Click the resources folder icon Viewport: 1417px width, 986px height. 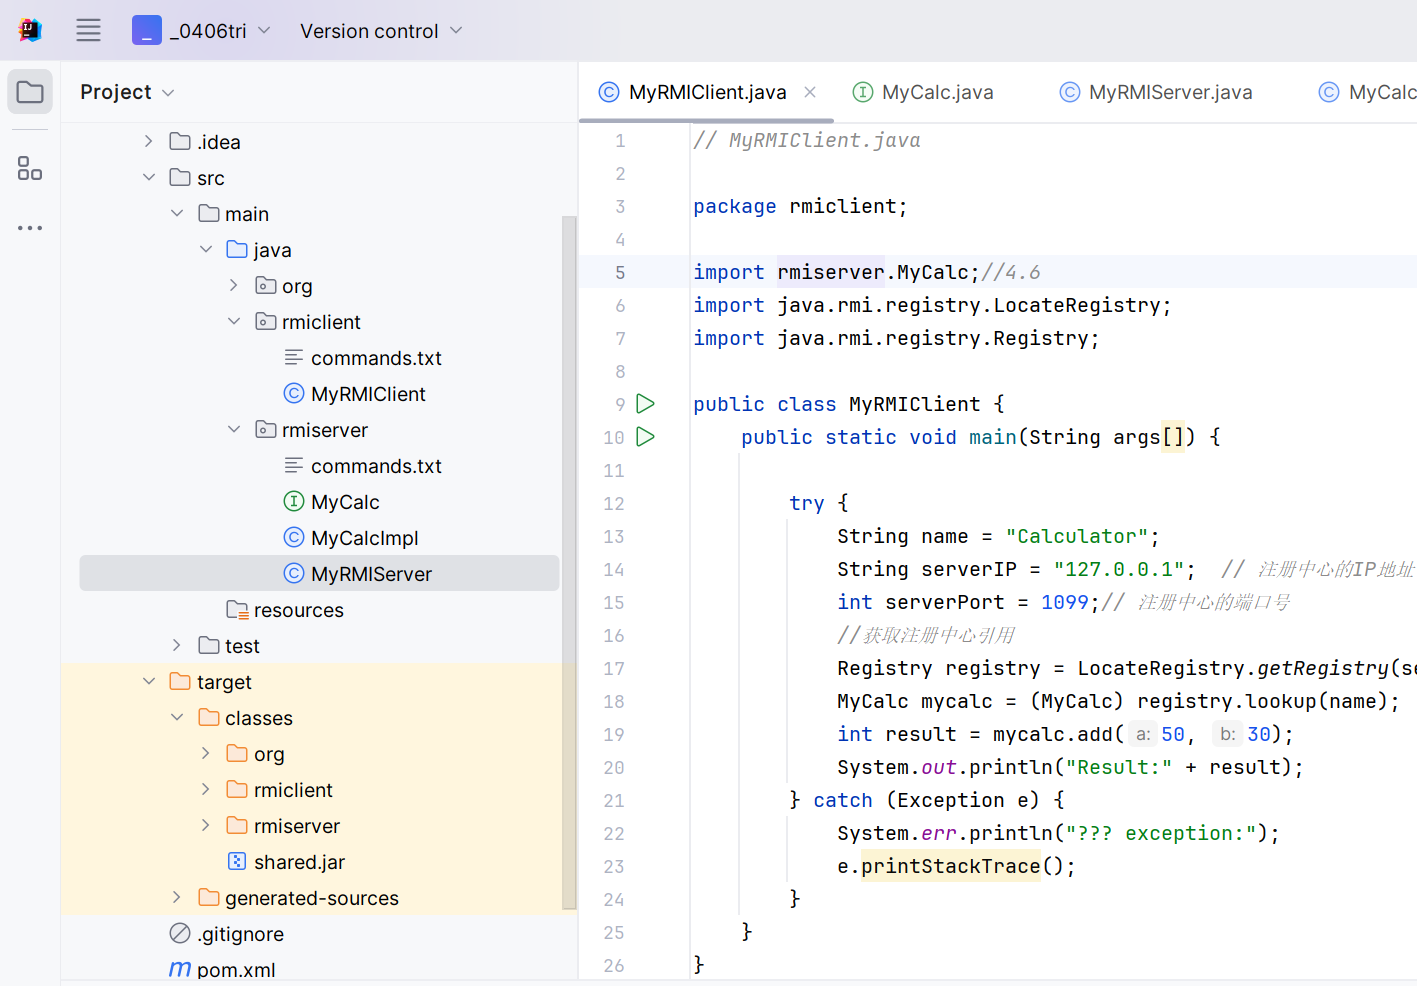click(237, 609)
